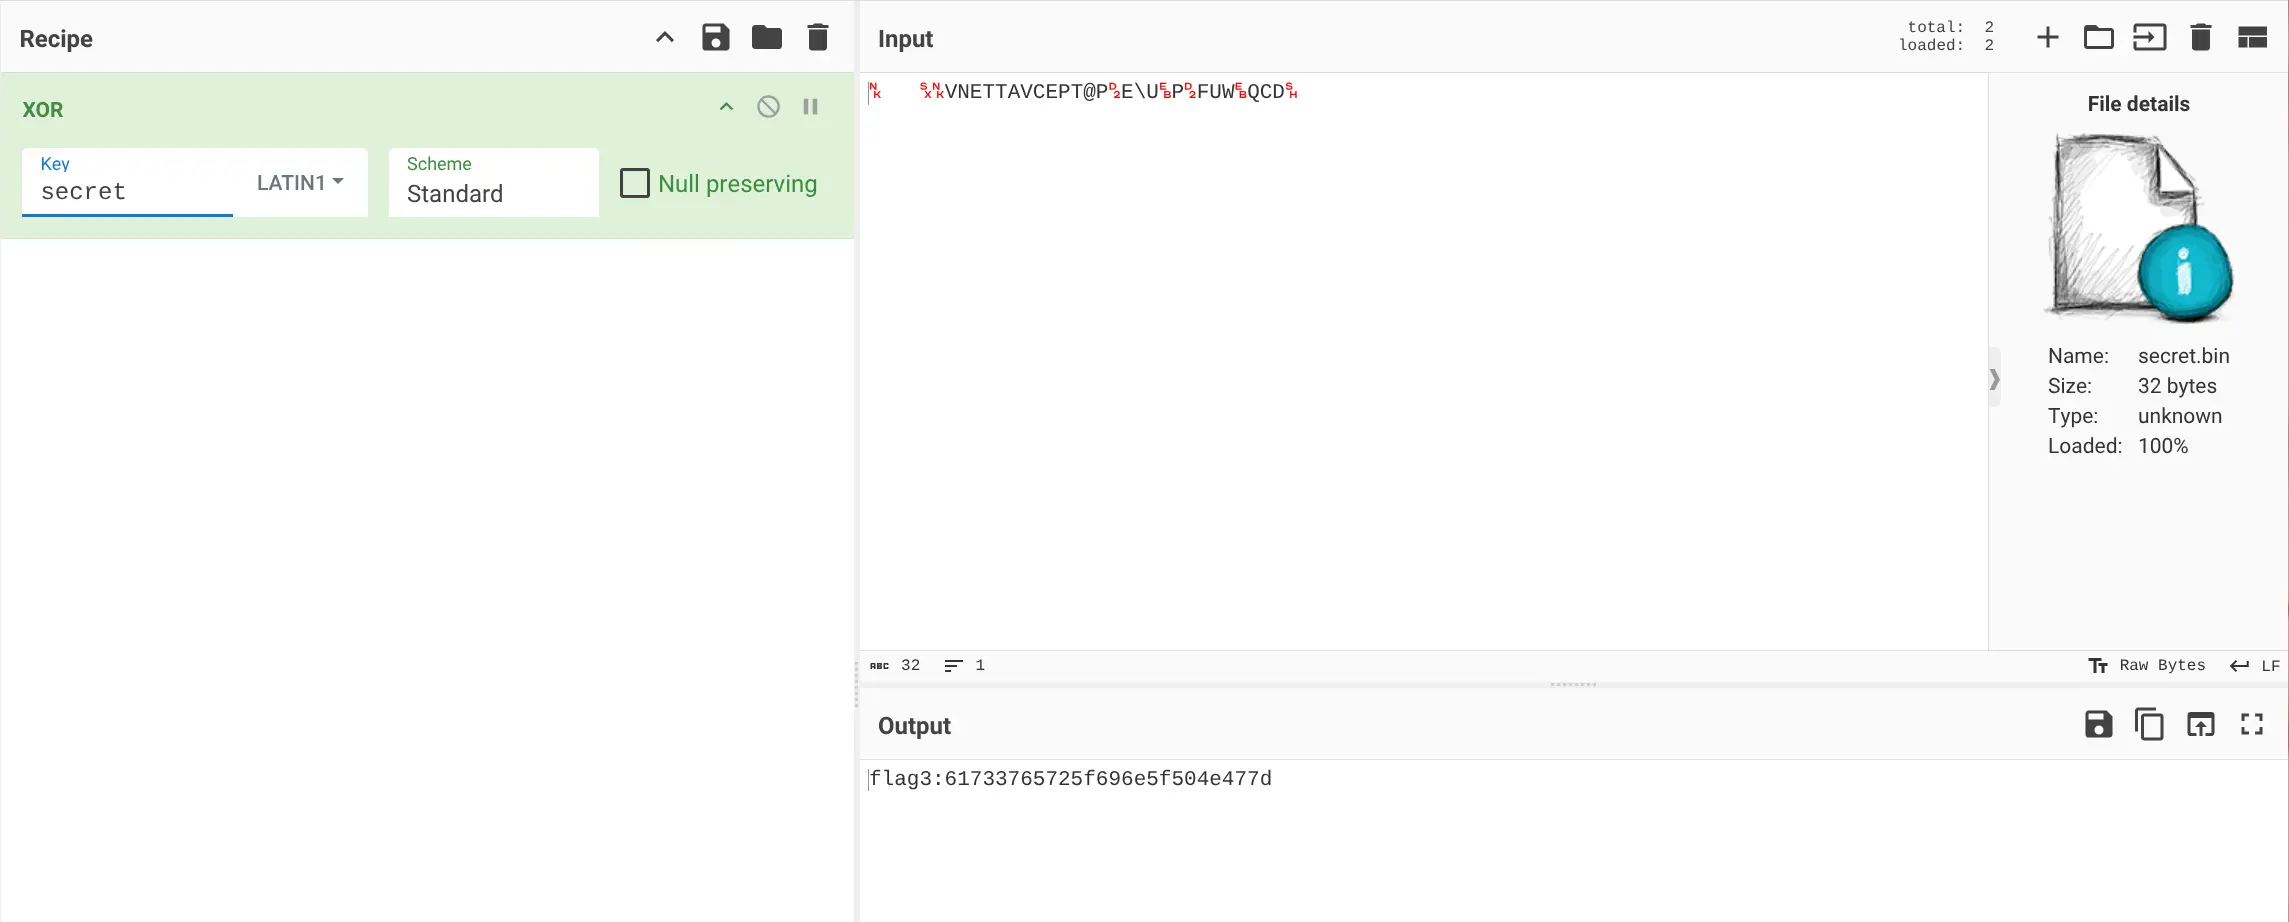This screenshot has width=2289, height=922.
Task: Copy raw output to clipboard
Action: click(2148, 724)
